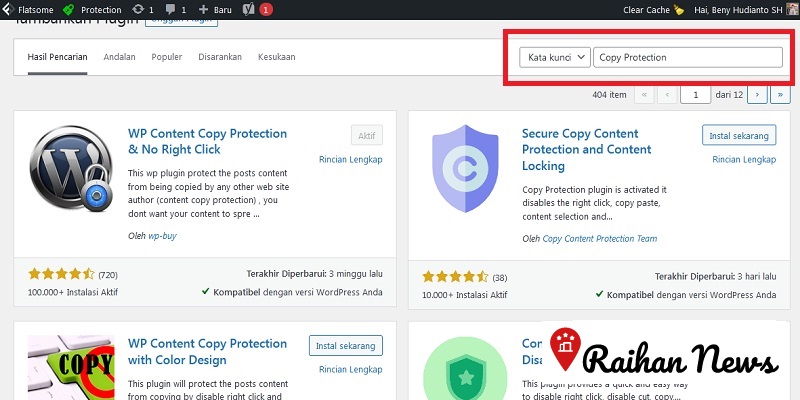Open WP Content Copy Protection & No Right Click title
Image resolution: width=800 pixels, height=400 pixels.
(x=207, y=141)
